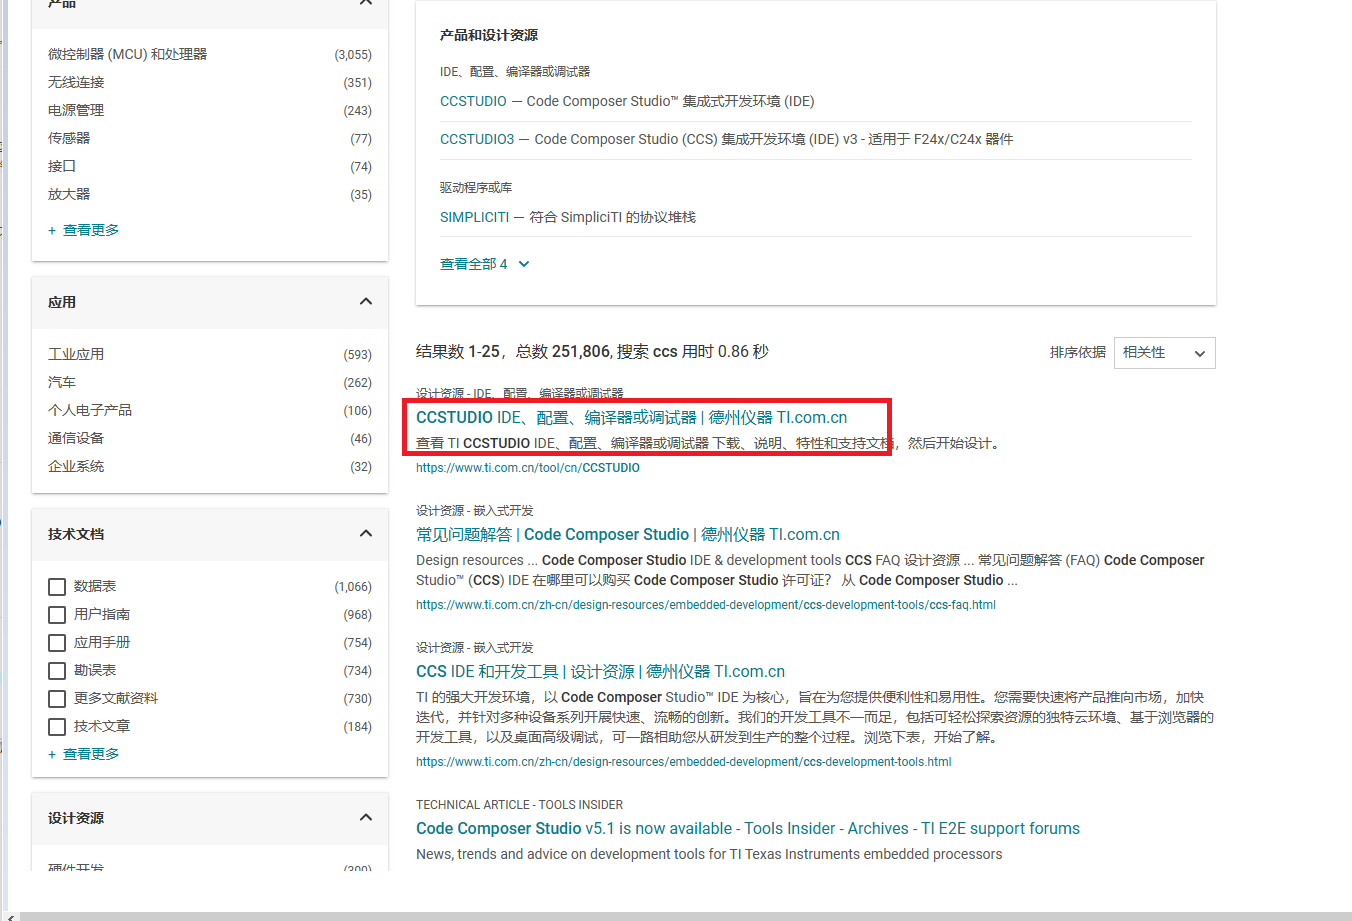1352x921 pixels.
Task: Filter by 汽车 application
Action: [62, 382]
